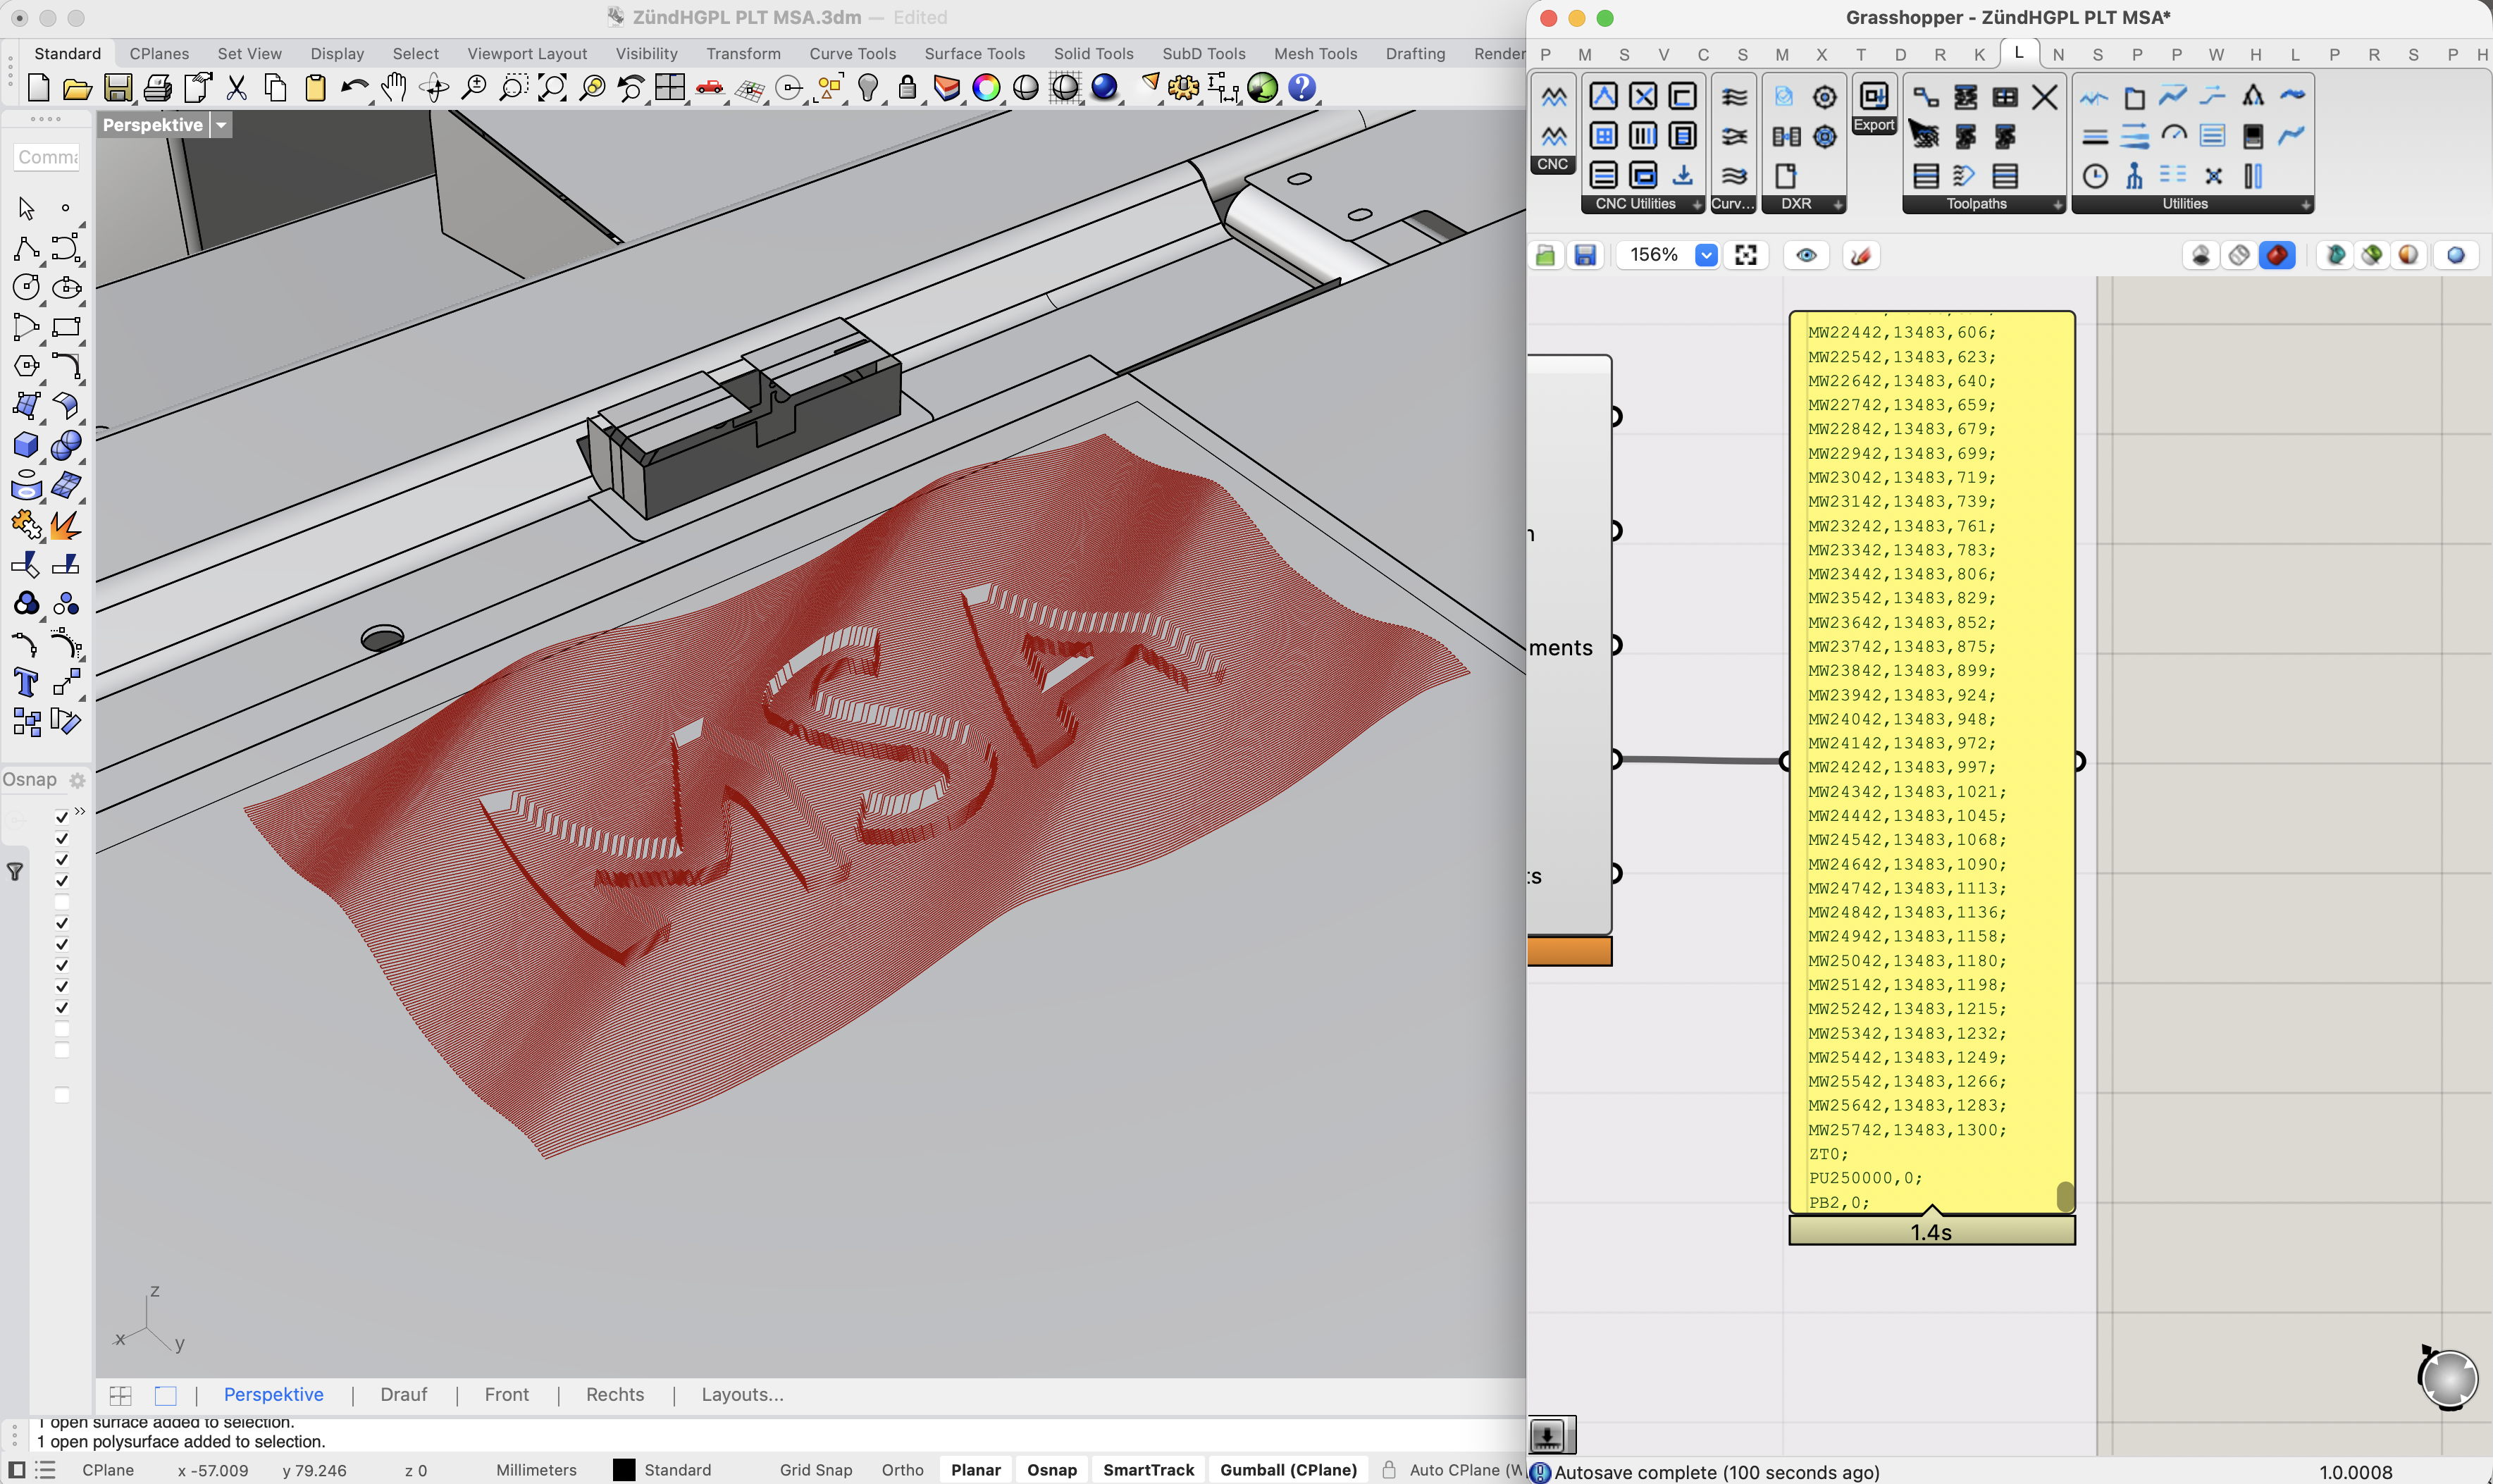The height and width of the screenshot is (1484, 2493).
Task: Click the red car icon
Action: click(x=709, y=89)
